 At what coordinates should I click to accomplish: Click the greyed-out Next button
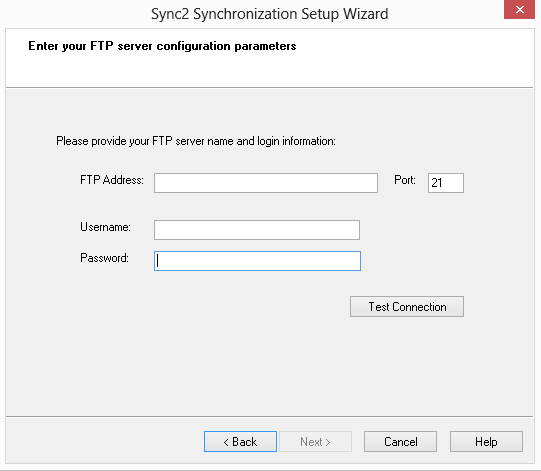click(315, 441)
